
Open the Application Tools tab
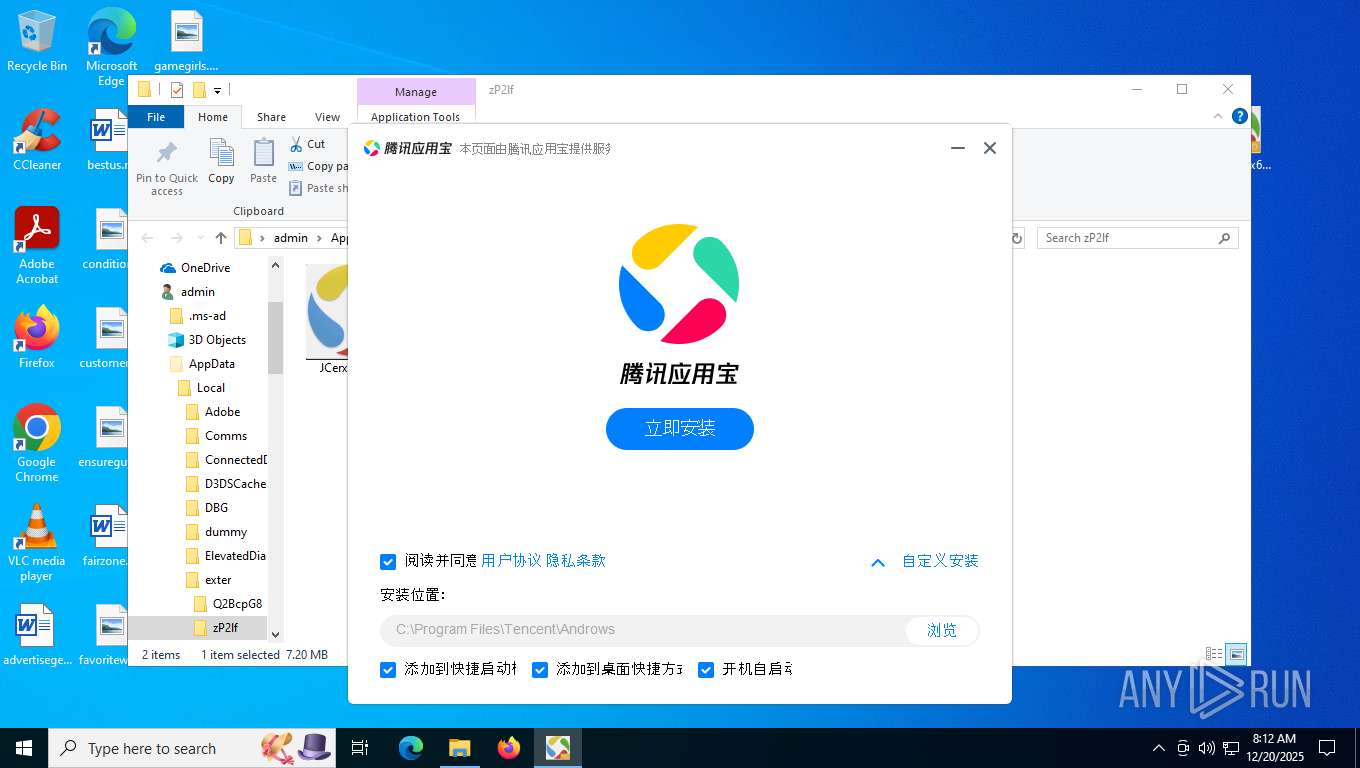click(x=415, y=117)
